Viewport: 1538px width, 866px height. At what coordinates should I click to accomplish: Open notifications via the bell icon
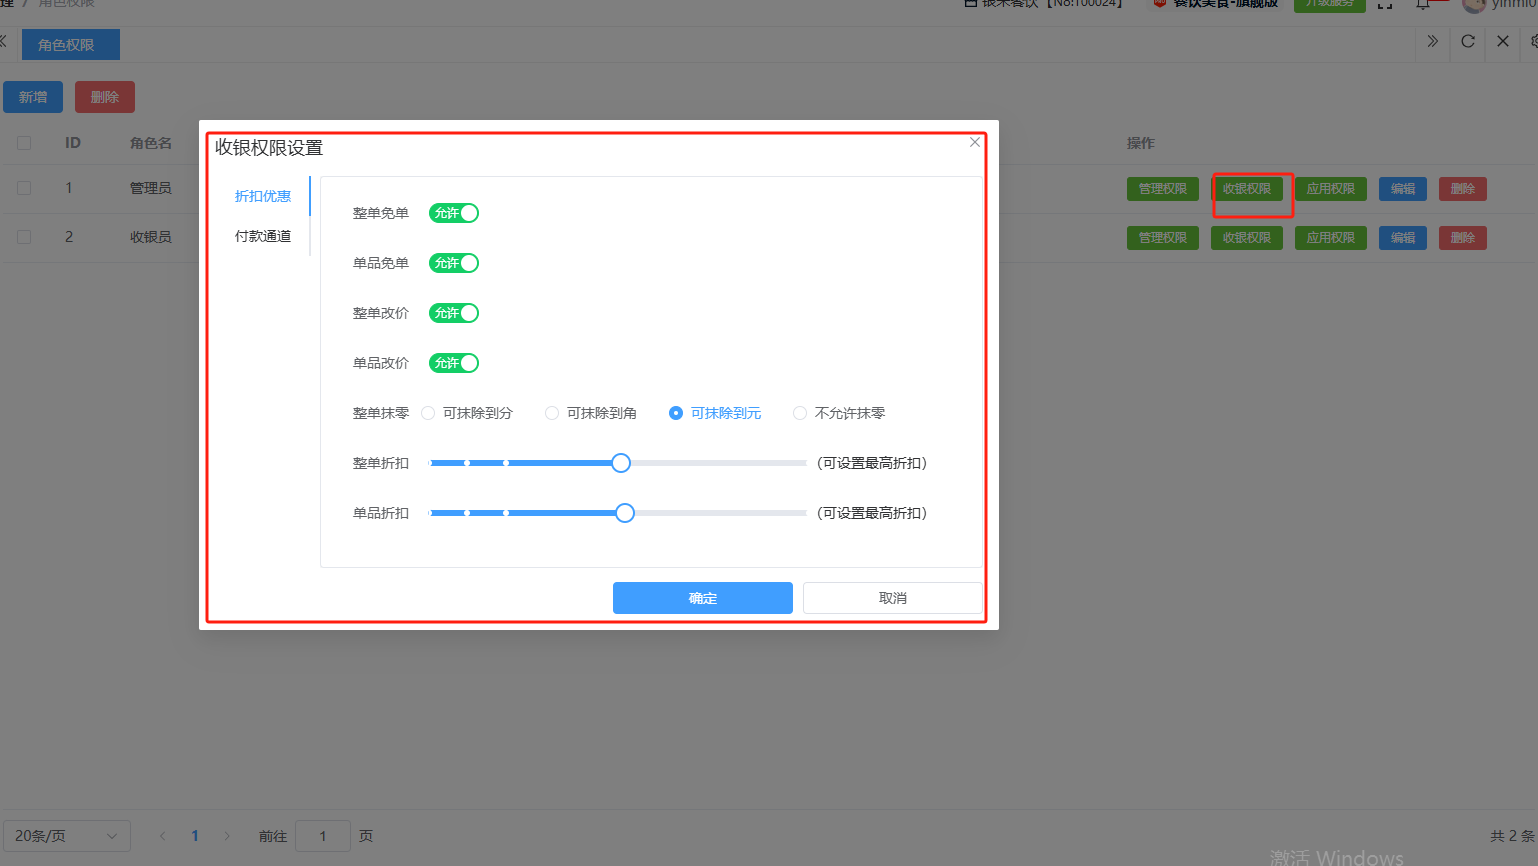tap(1422, 5)
